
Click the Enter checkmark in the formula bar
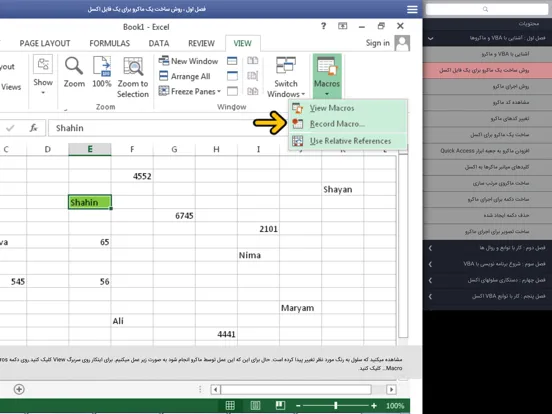10,128
